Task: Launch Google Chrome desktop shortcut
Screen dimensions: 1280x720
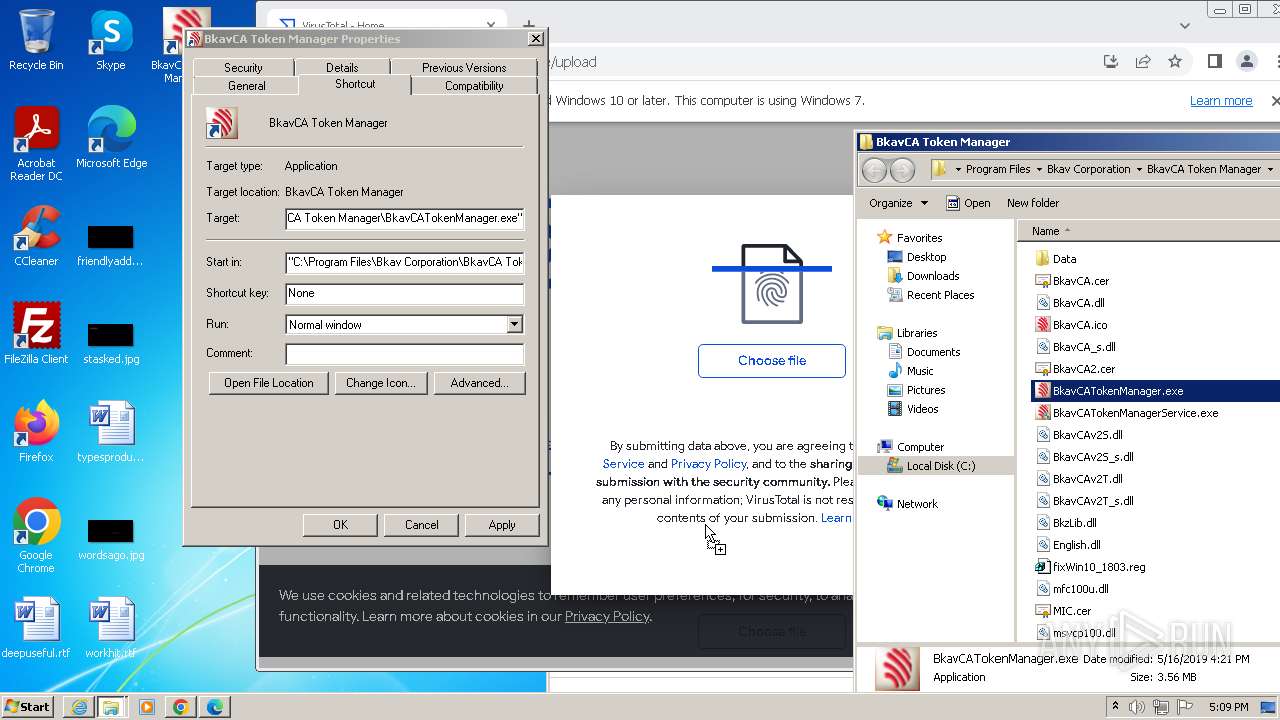Action: click(36, 536)
